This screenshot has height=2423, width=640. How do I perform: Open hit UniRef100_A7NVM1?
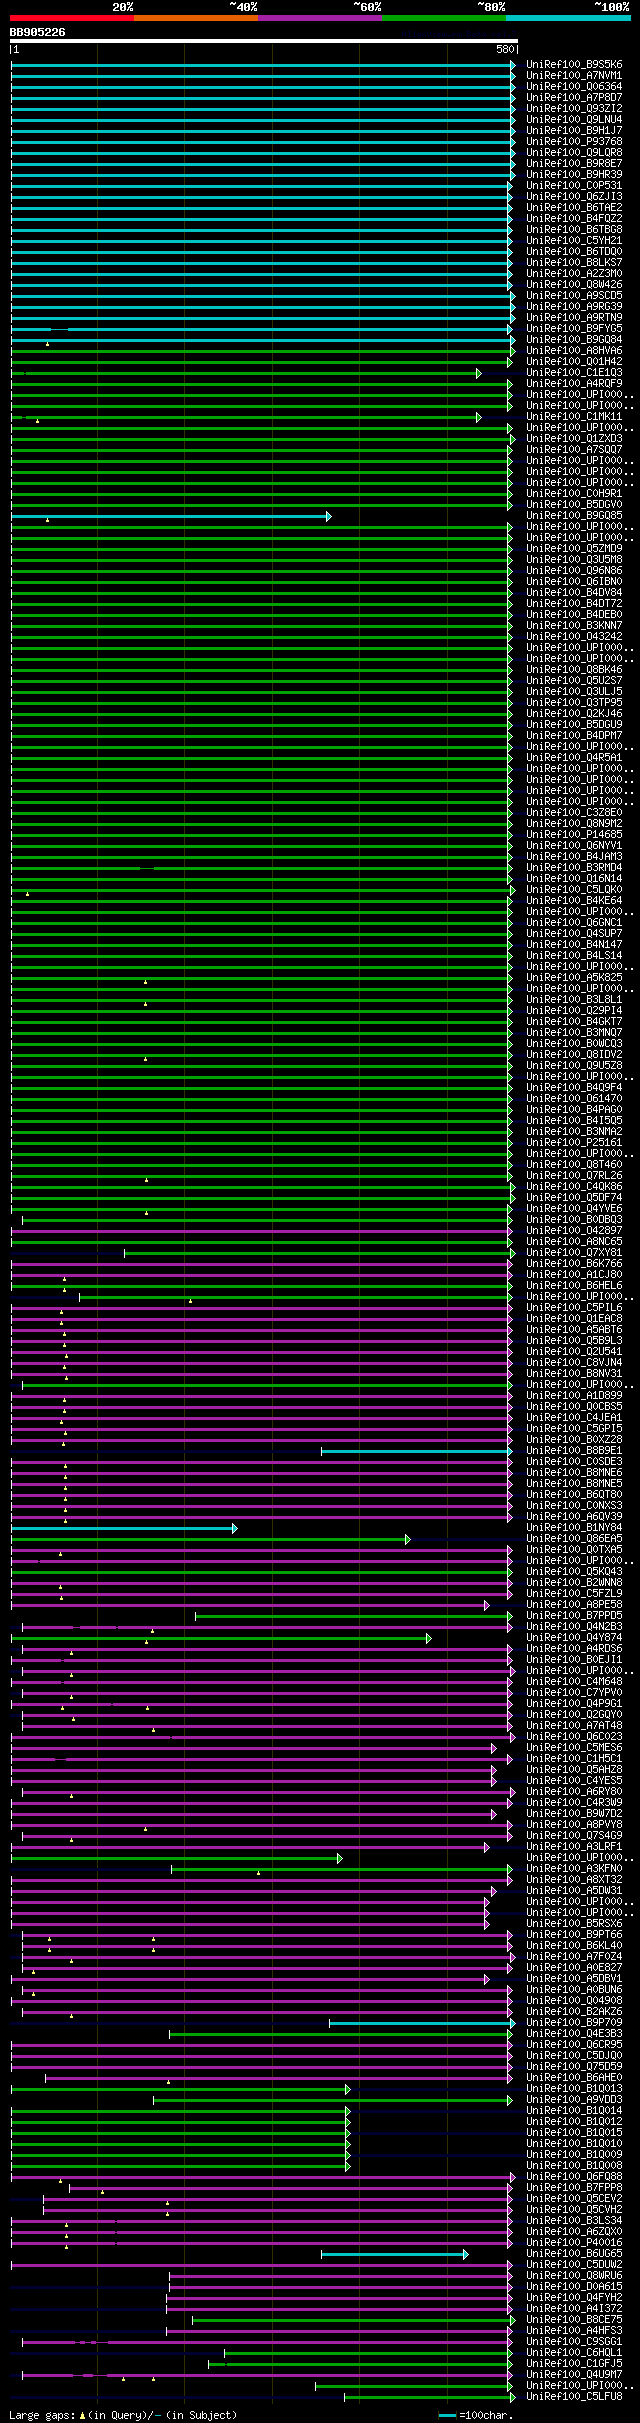[574, 75]
